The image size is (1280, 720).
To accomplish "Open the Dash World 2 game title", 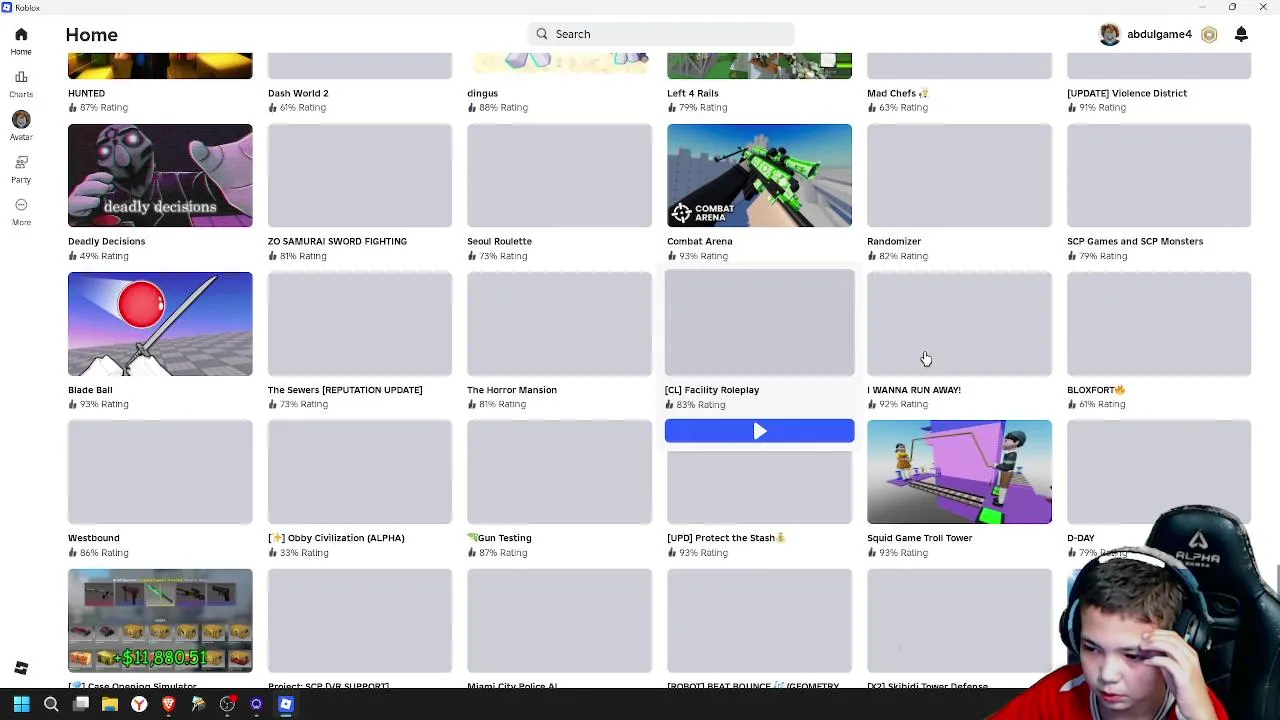I will (x=298, y=93).
